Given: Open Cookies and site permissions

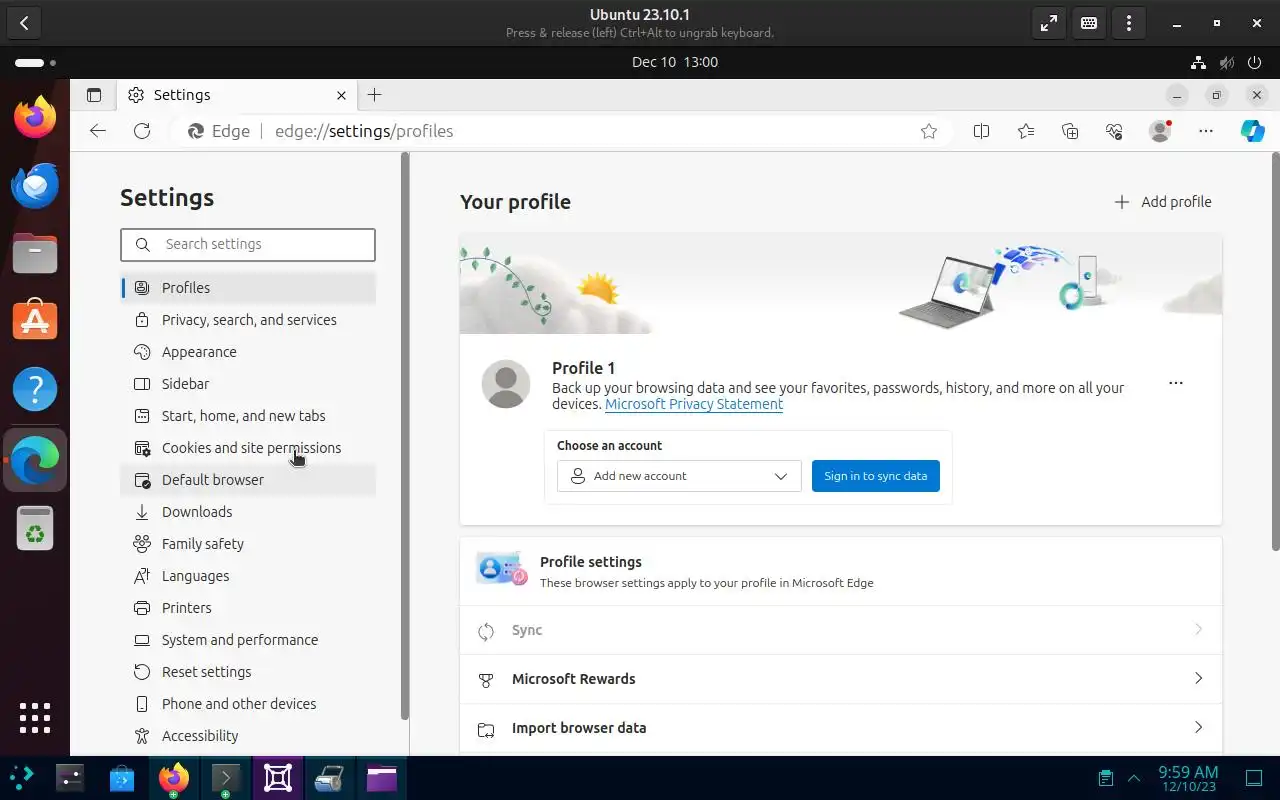Looking at the screenshot, I should pos(248,448).
